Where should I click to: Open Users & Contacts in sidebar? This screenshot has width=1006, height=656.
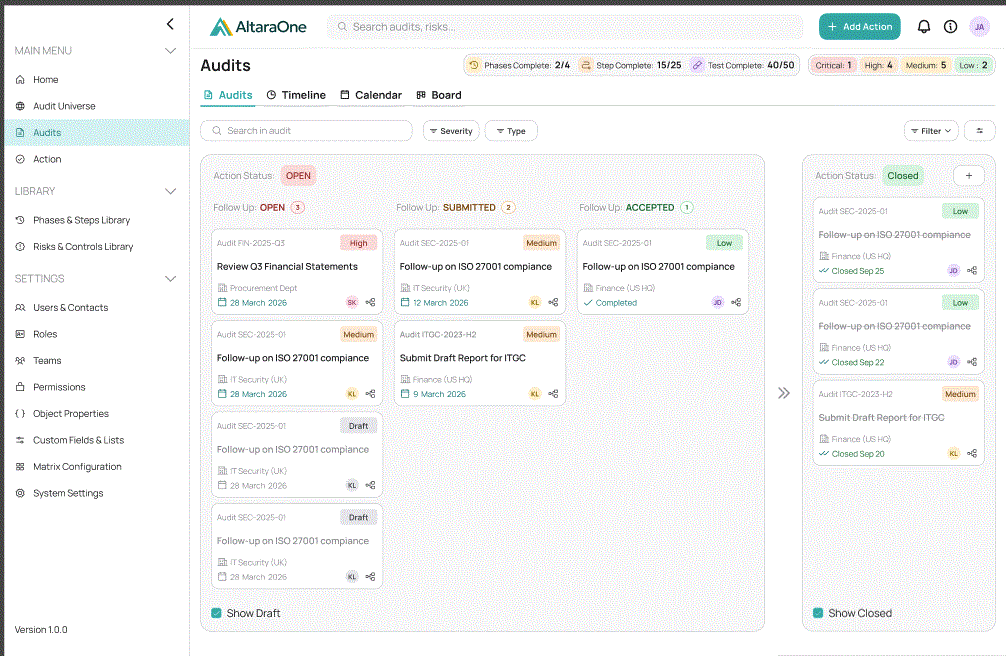[x=97, y=307]
